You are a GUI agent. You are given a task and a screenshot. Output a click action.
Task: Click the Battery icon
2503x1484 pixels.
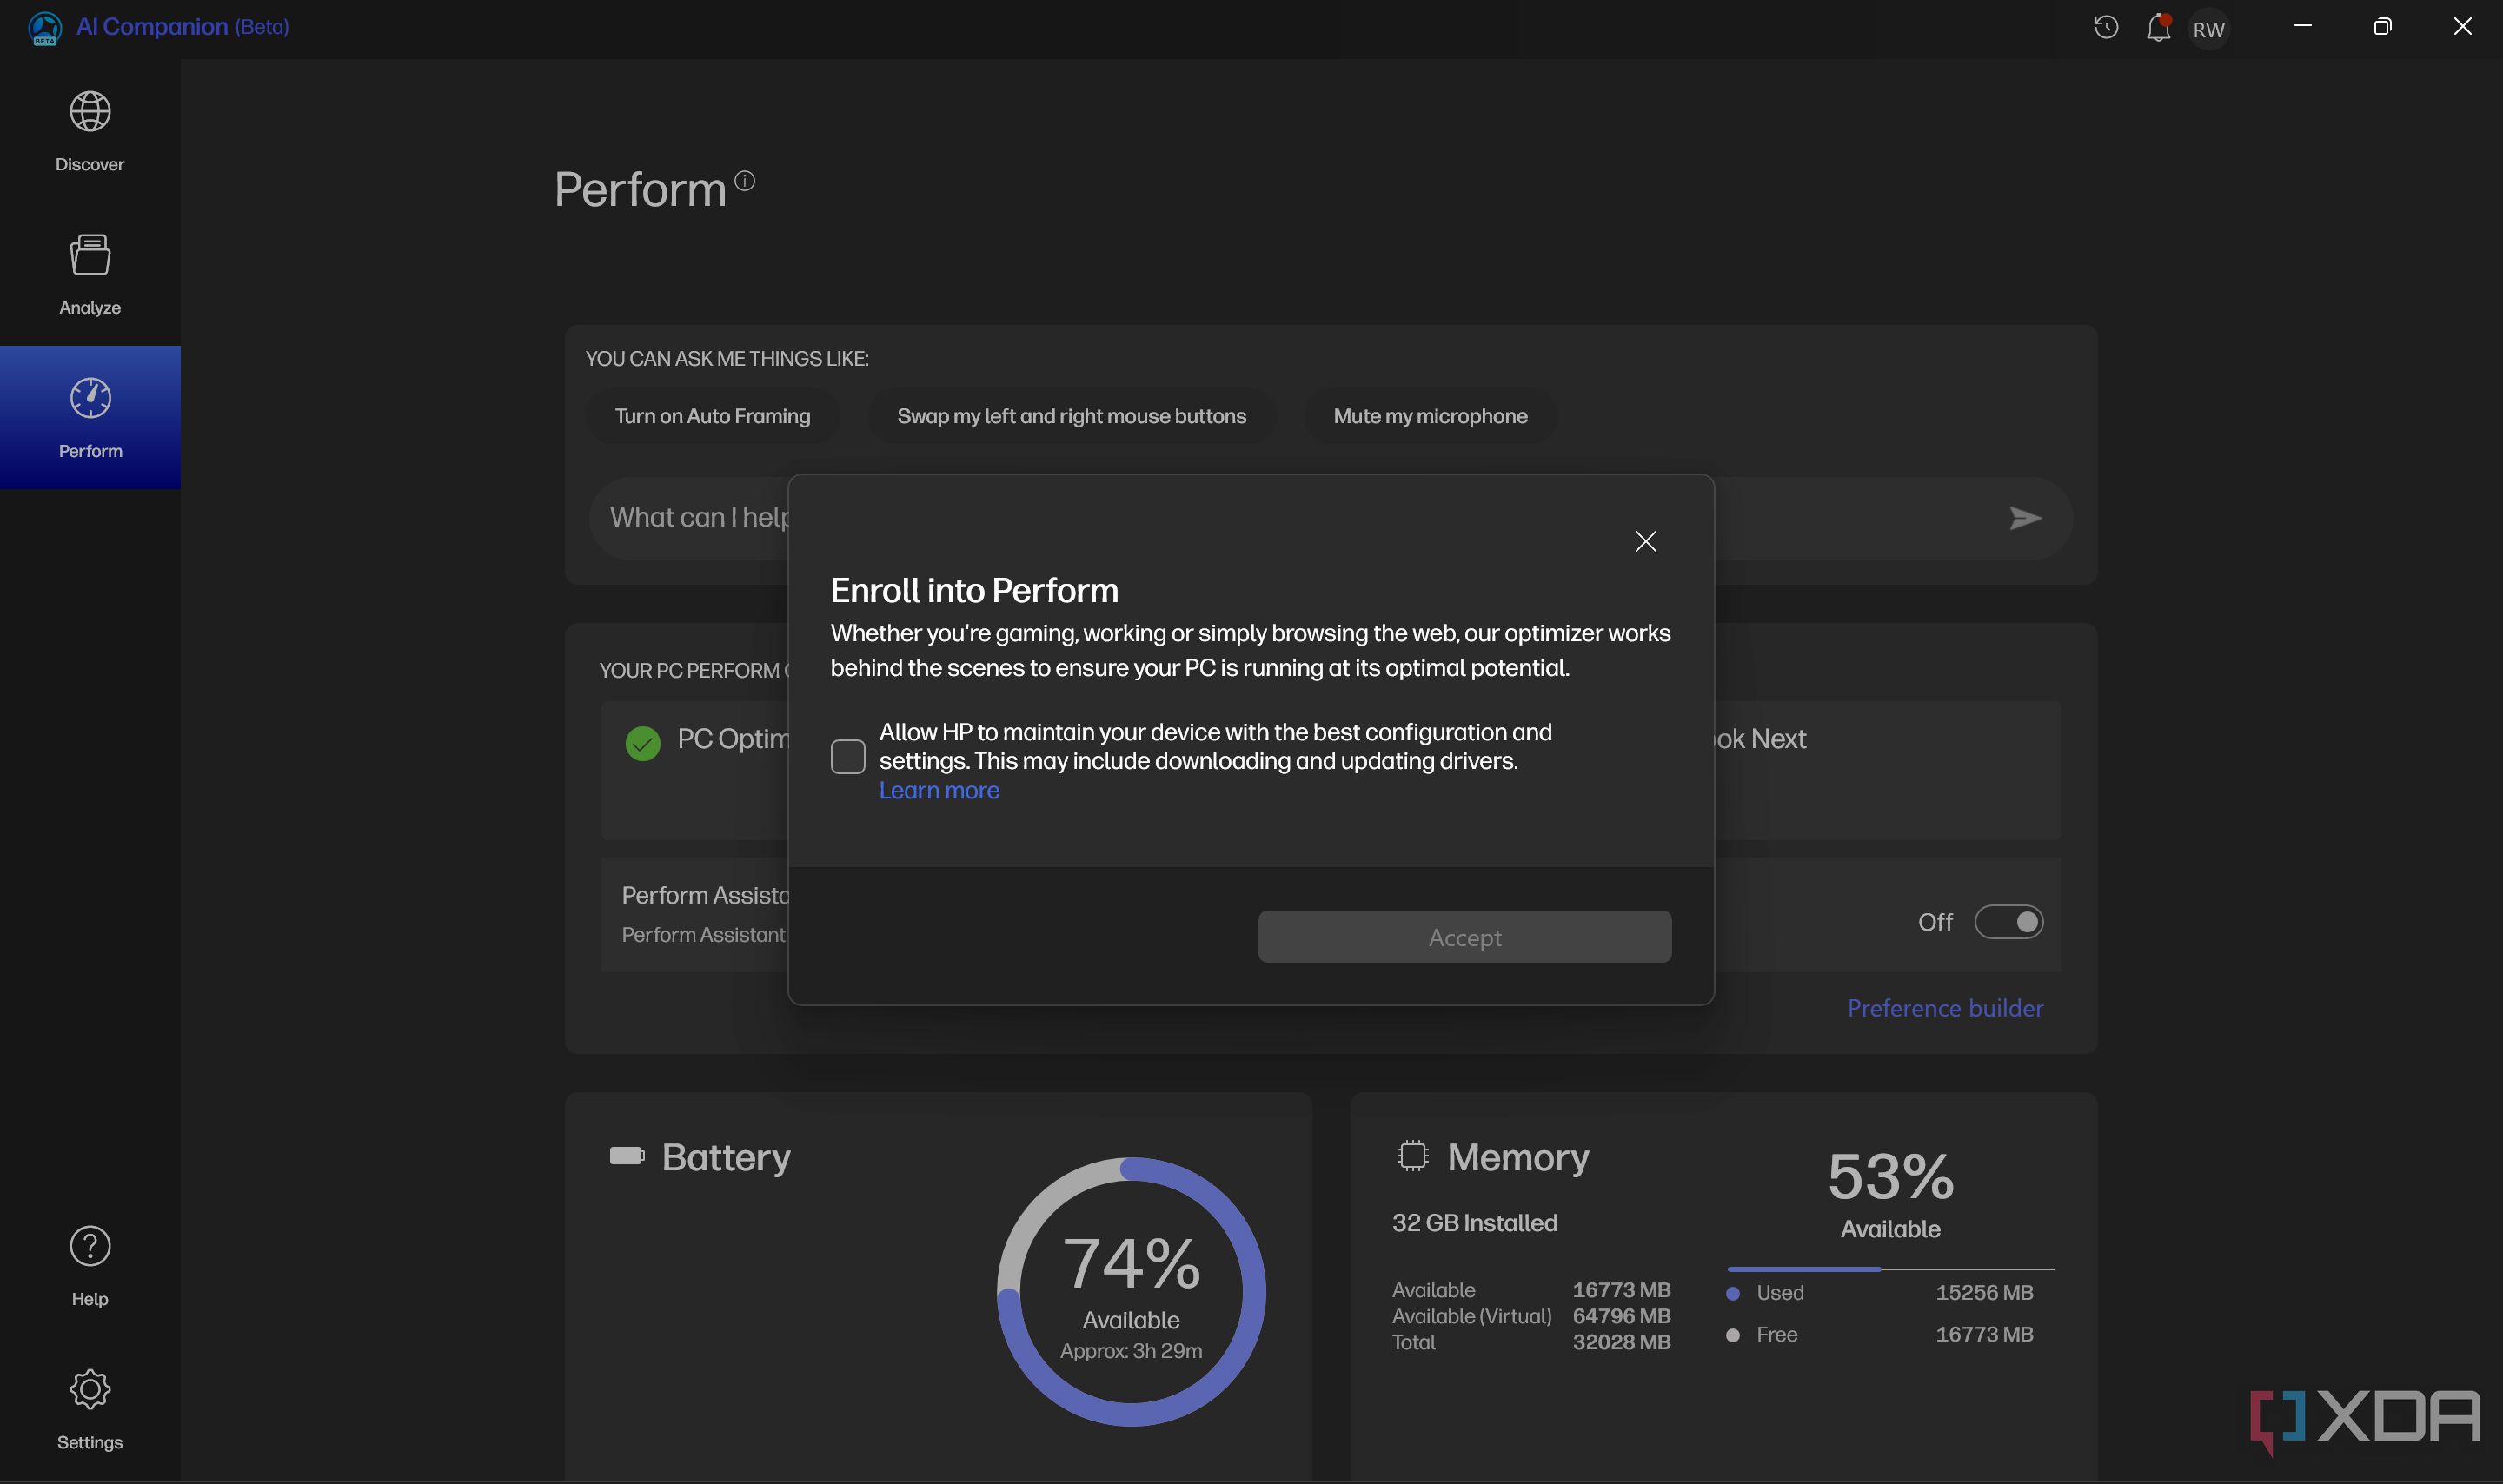pos(627,1156)
